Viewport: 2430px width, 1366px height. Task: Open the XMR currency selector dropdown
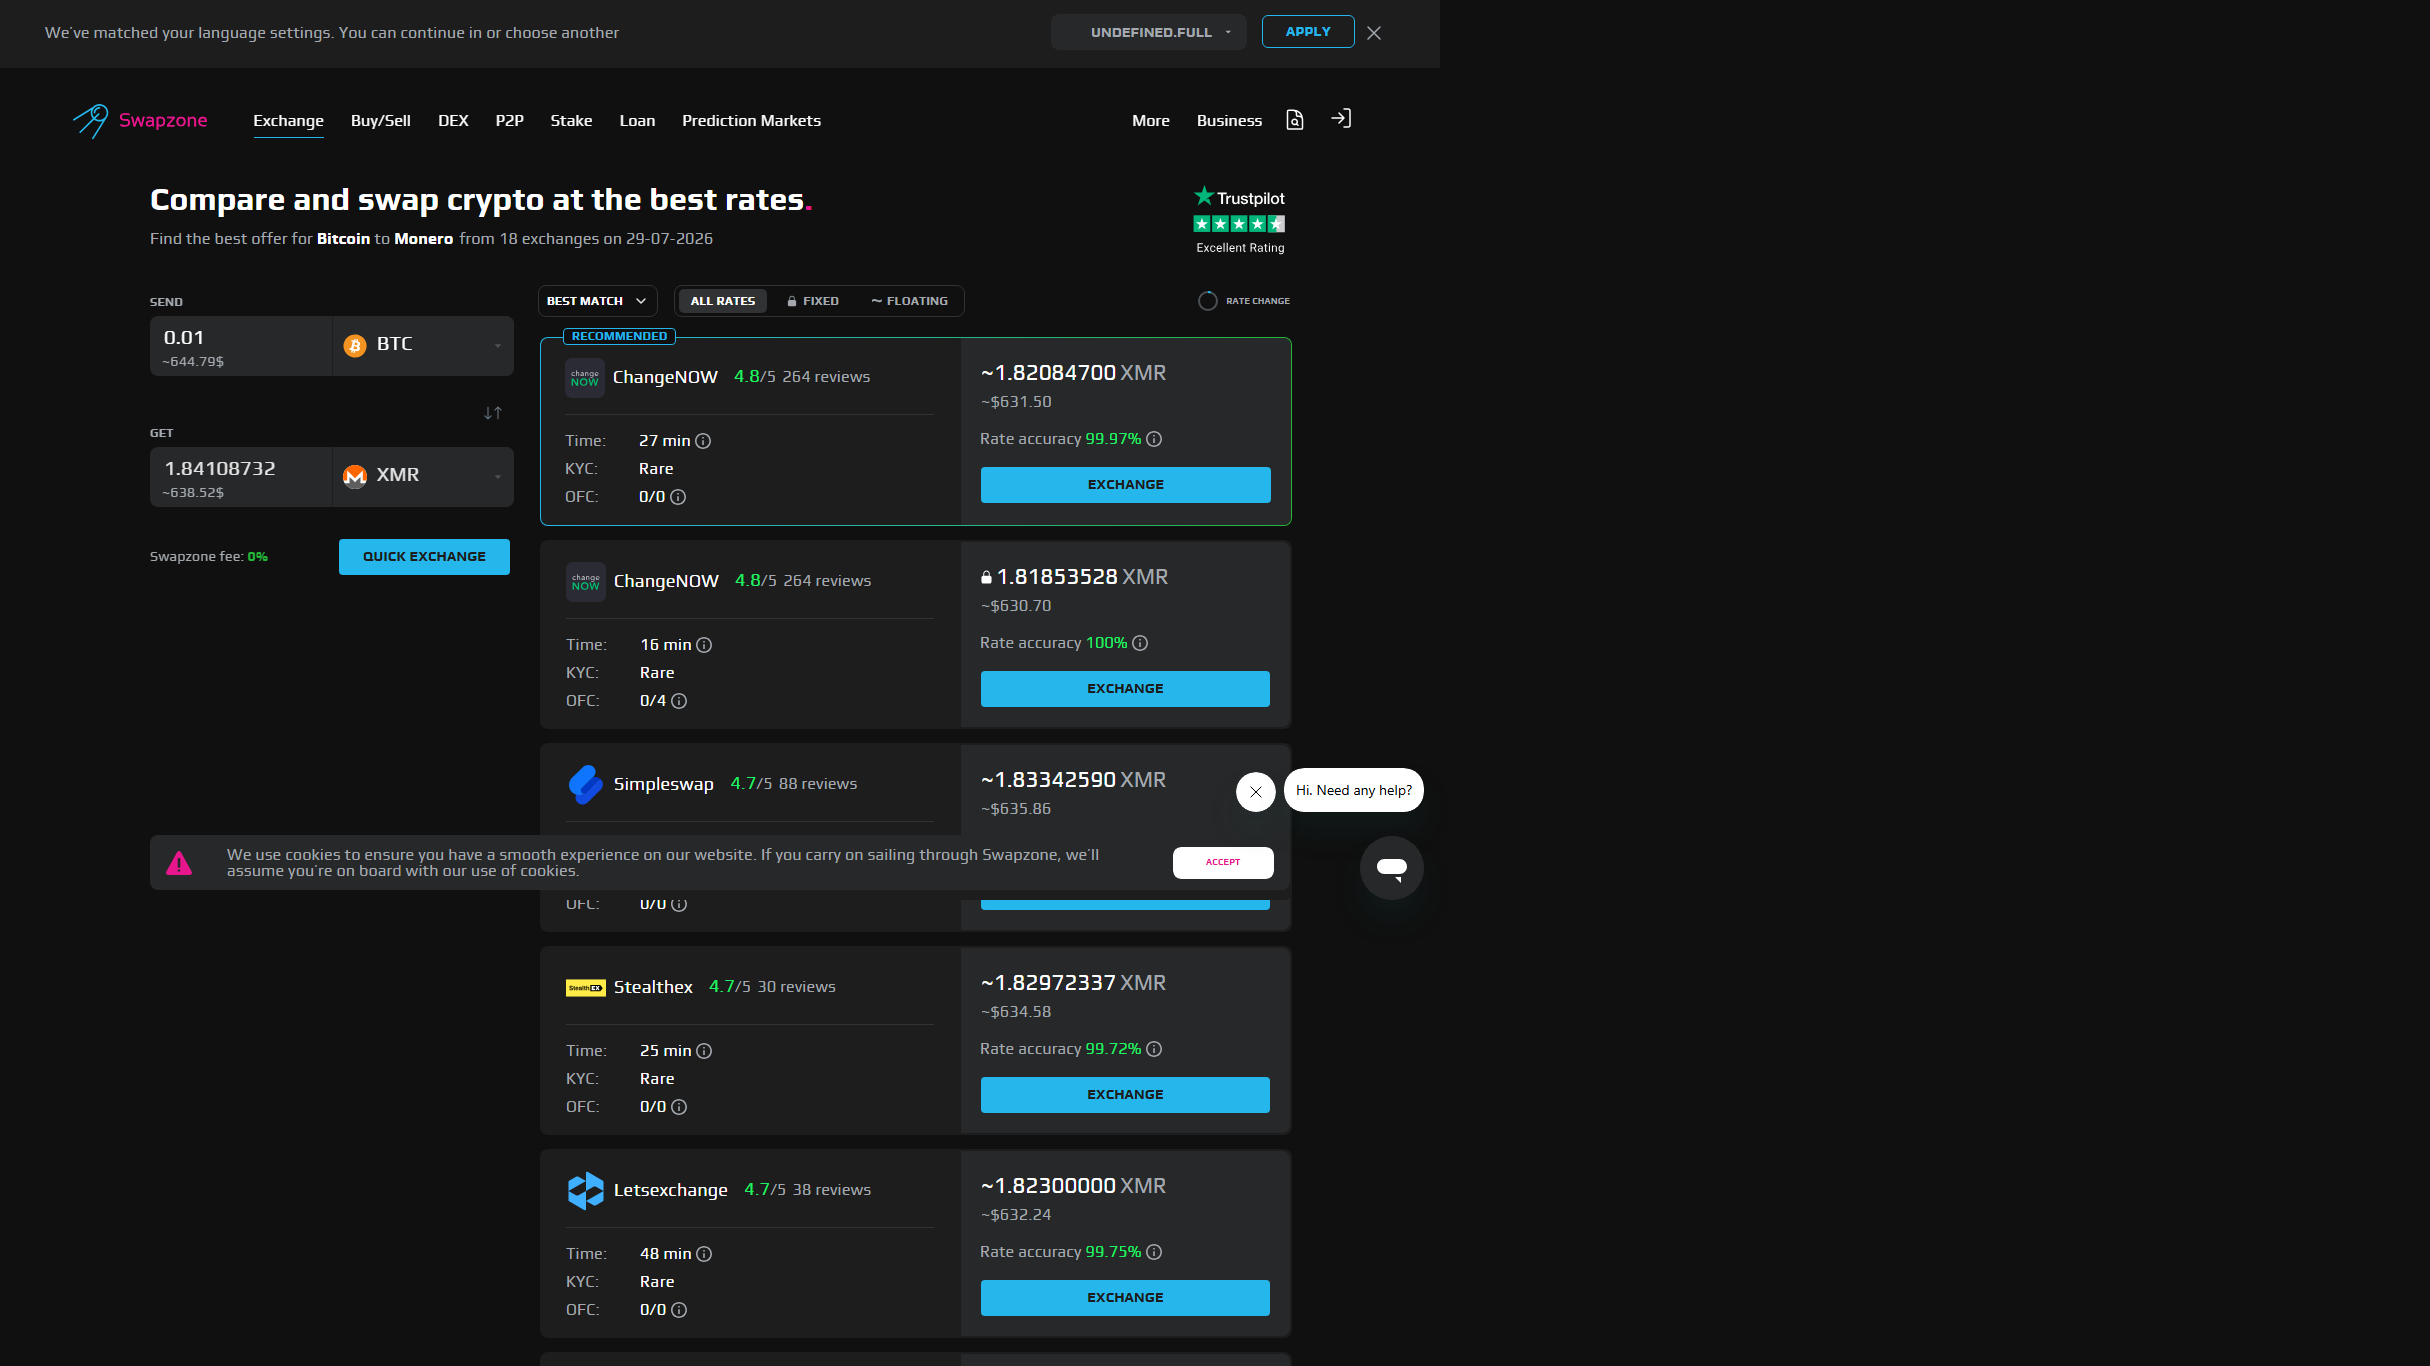[x=423, y=477]
